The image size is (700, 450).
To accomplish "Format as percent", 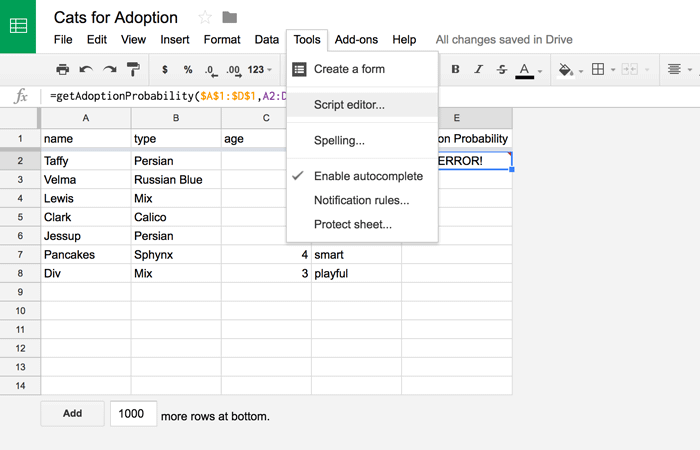I will (188, 69).
